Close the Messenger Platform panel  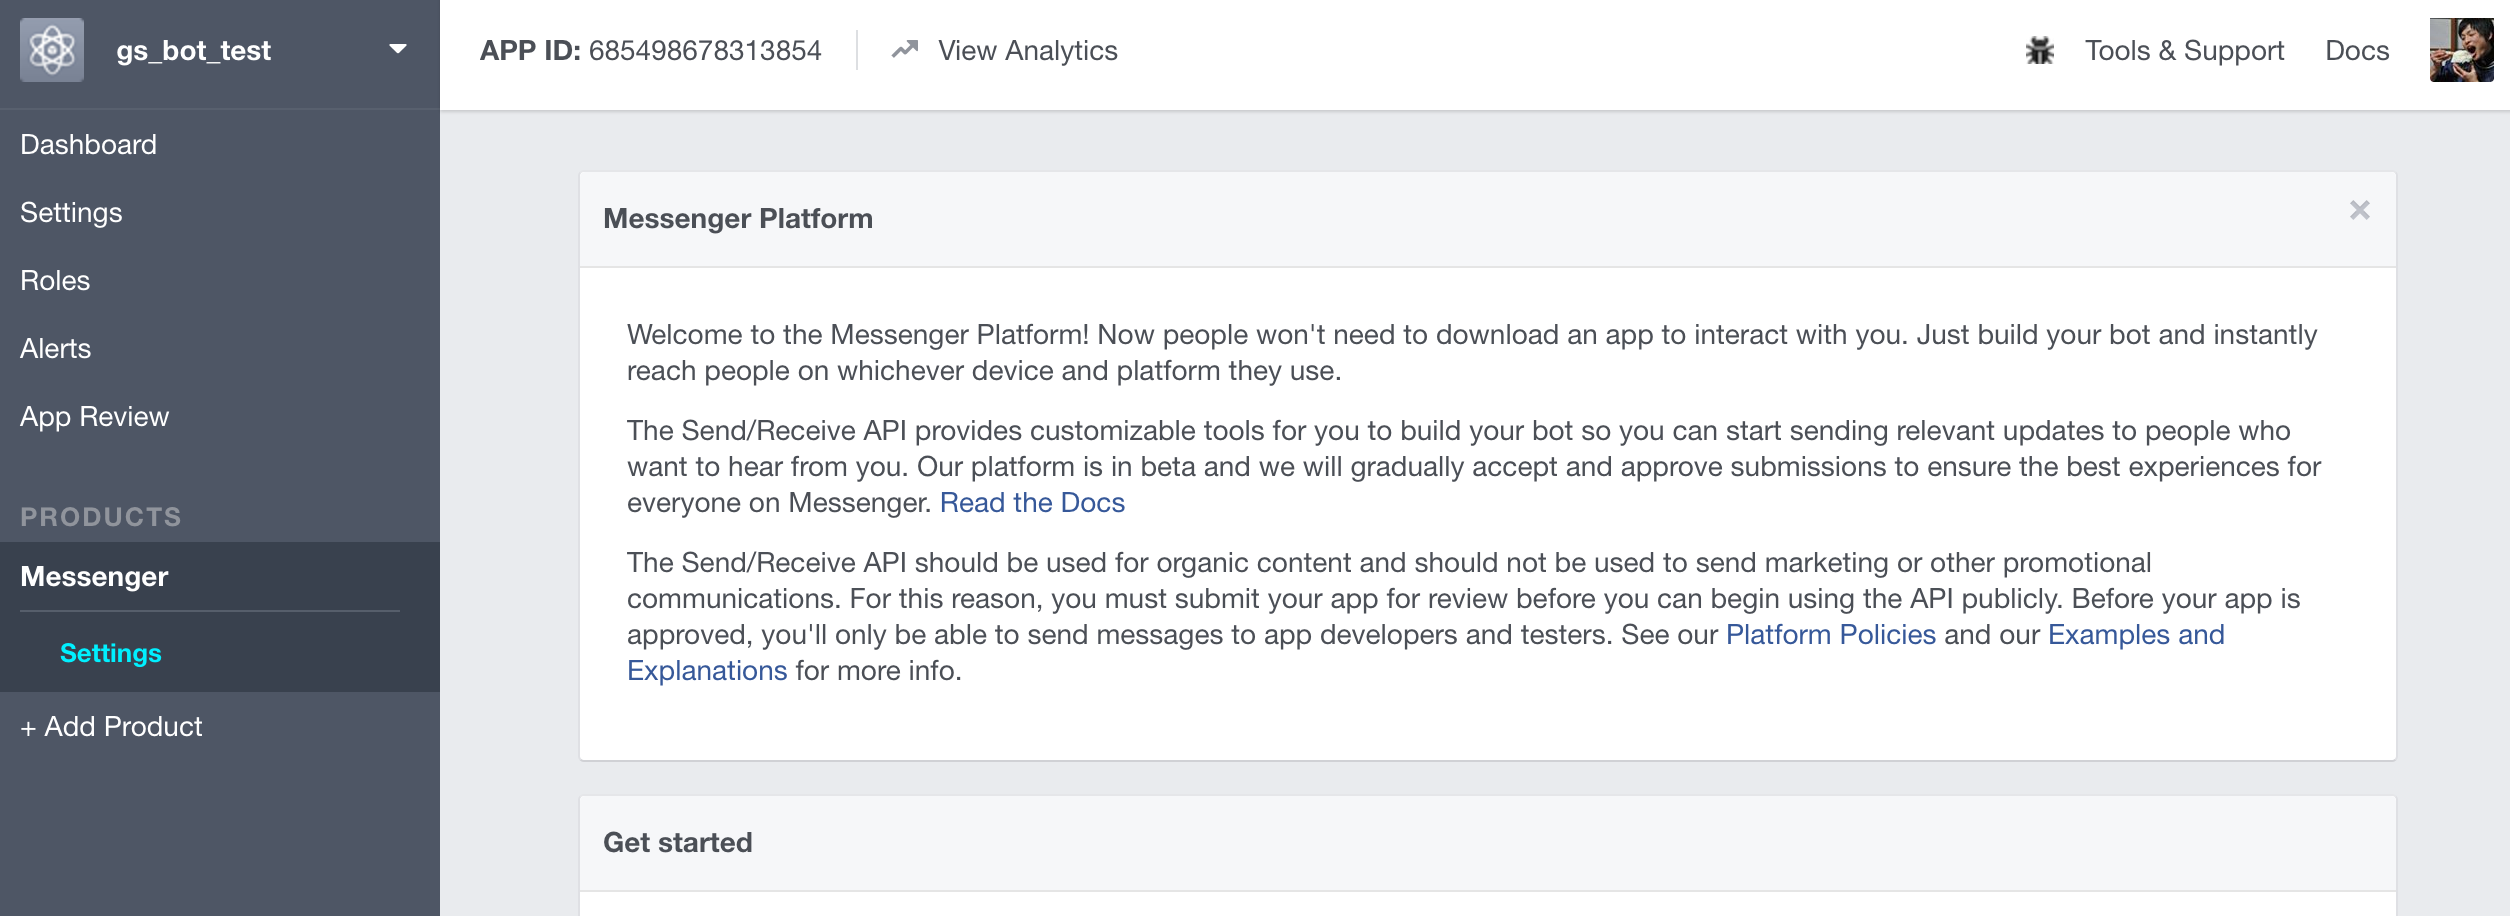click(x=2360, y=210)
